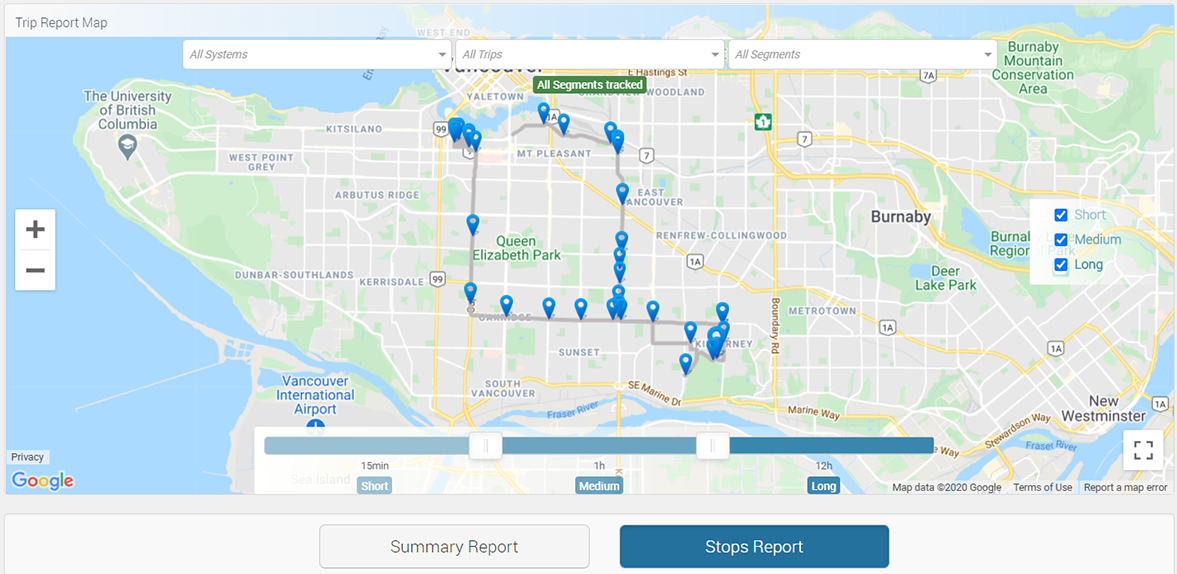The height and width of the screenshot is (574, 1177).
Task: Click the 15min slider handle
Action: pos(486,446)
